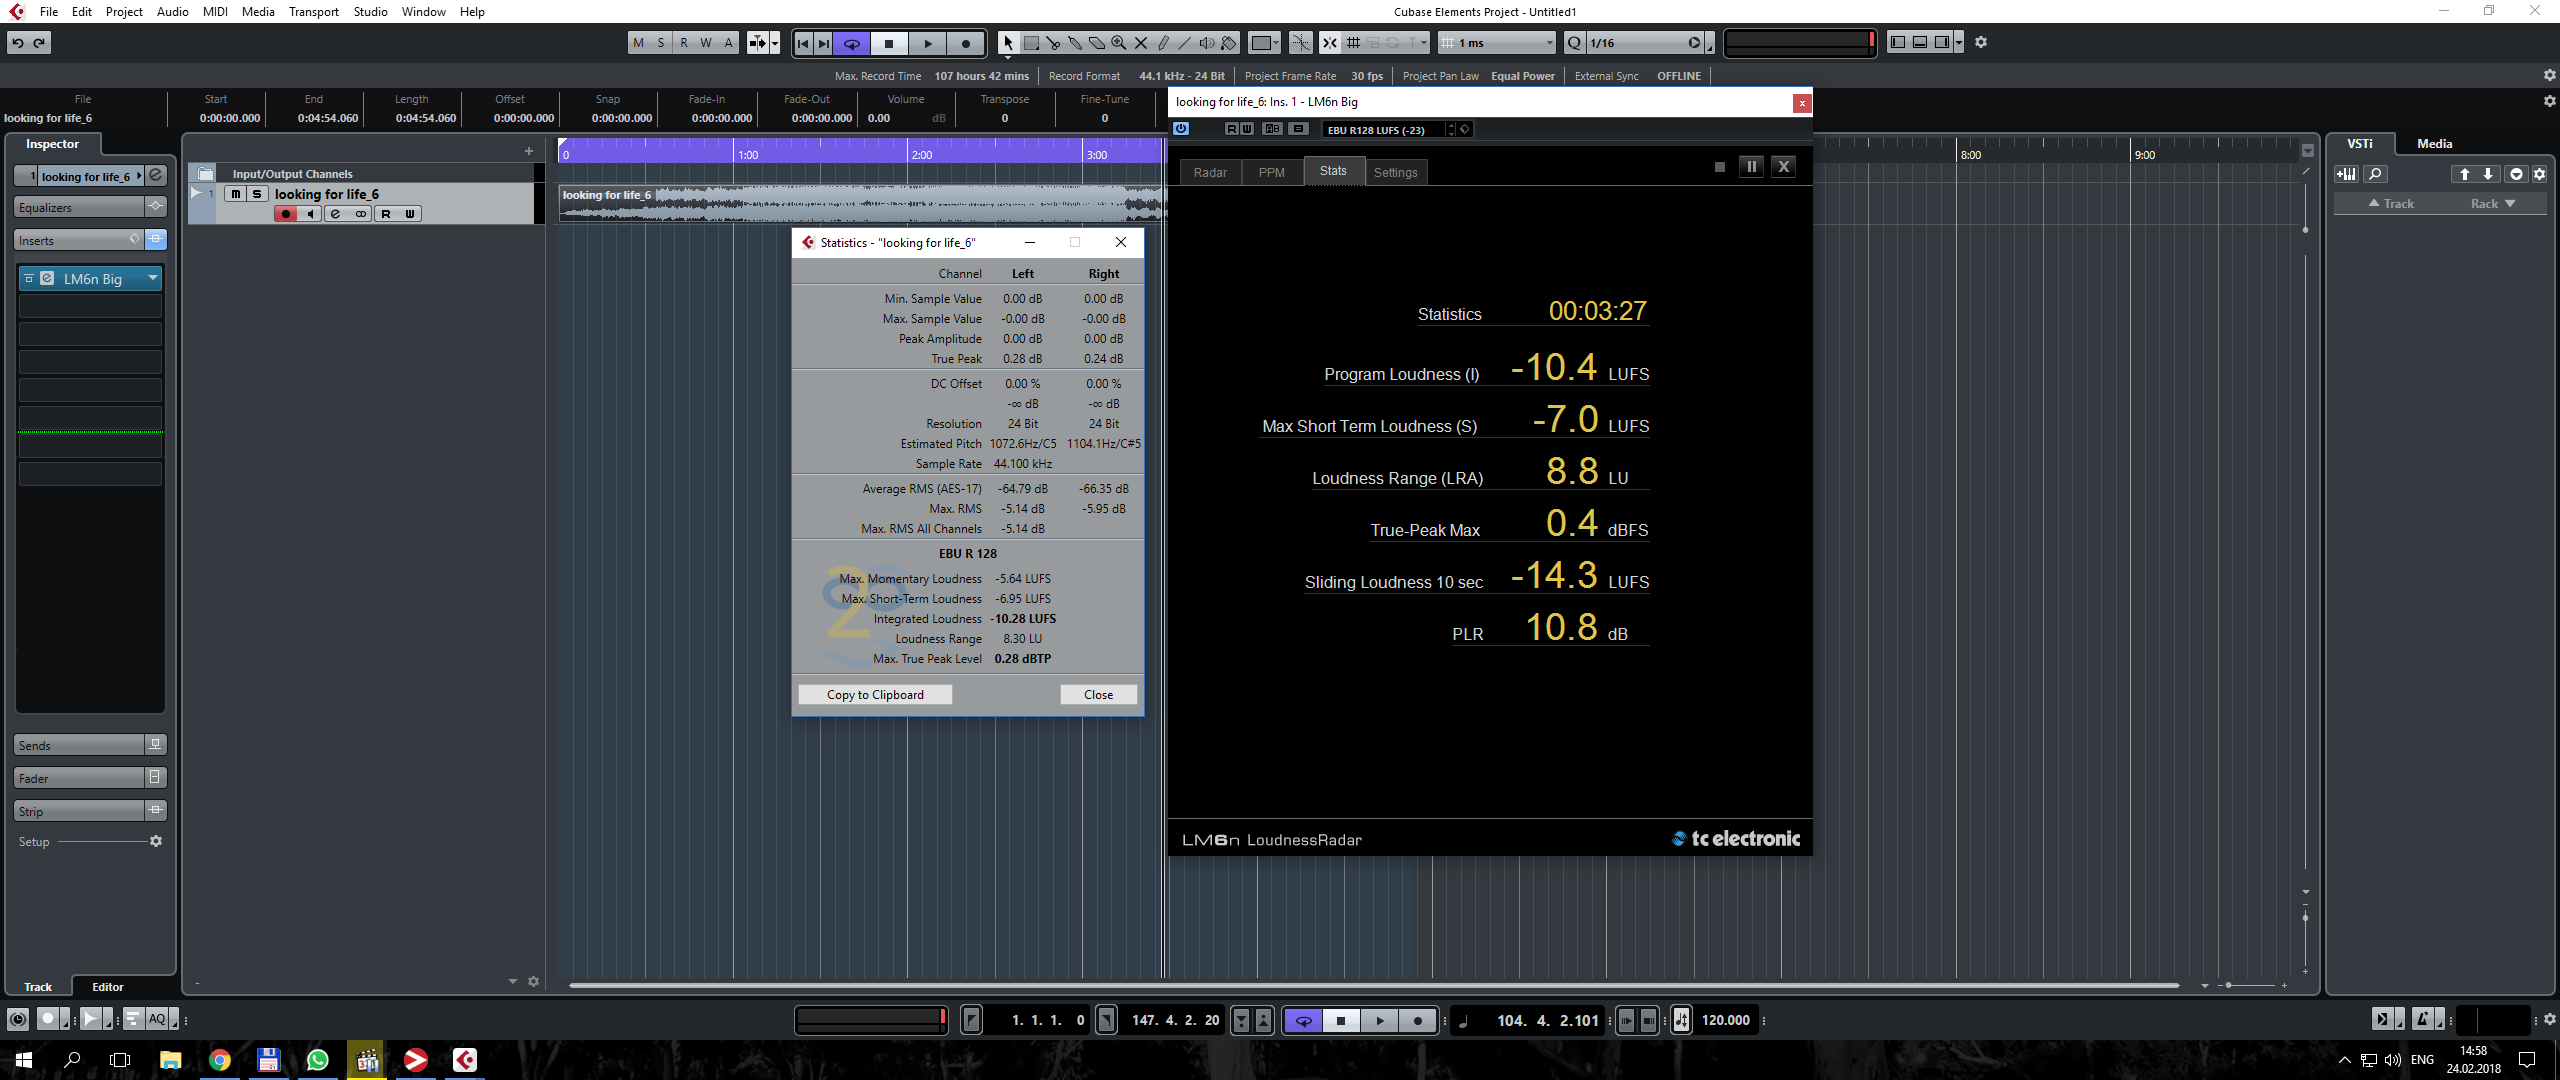
Task: Select the Line tool
Action: click(x=1185, y=43)
